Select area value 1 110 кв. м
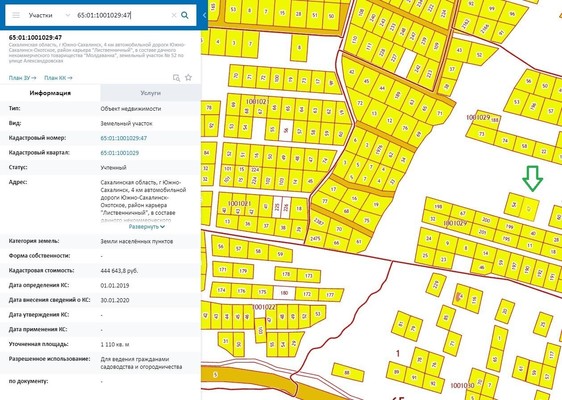The width and height of the screenshot is (562, 400). pyautogui.click(x=115, y=344)
